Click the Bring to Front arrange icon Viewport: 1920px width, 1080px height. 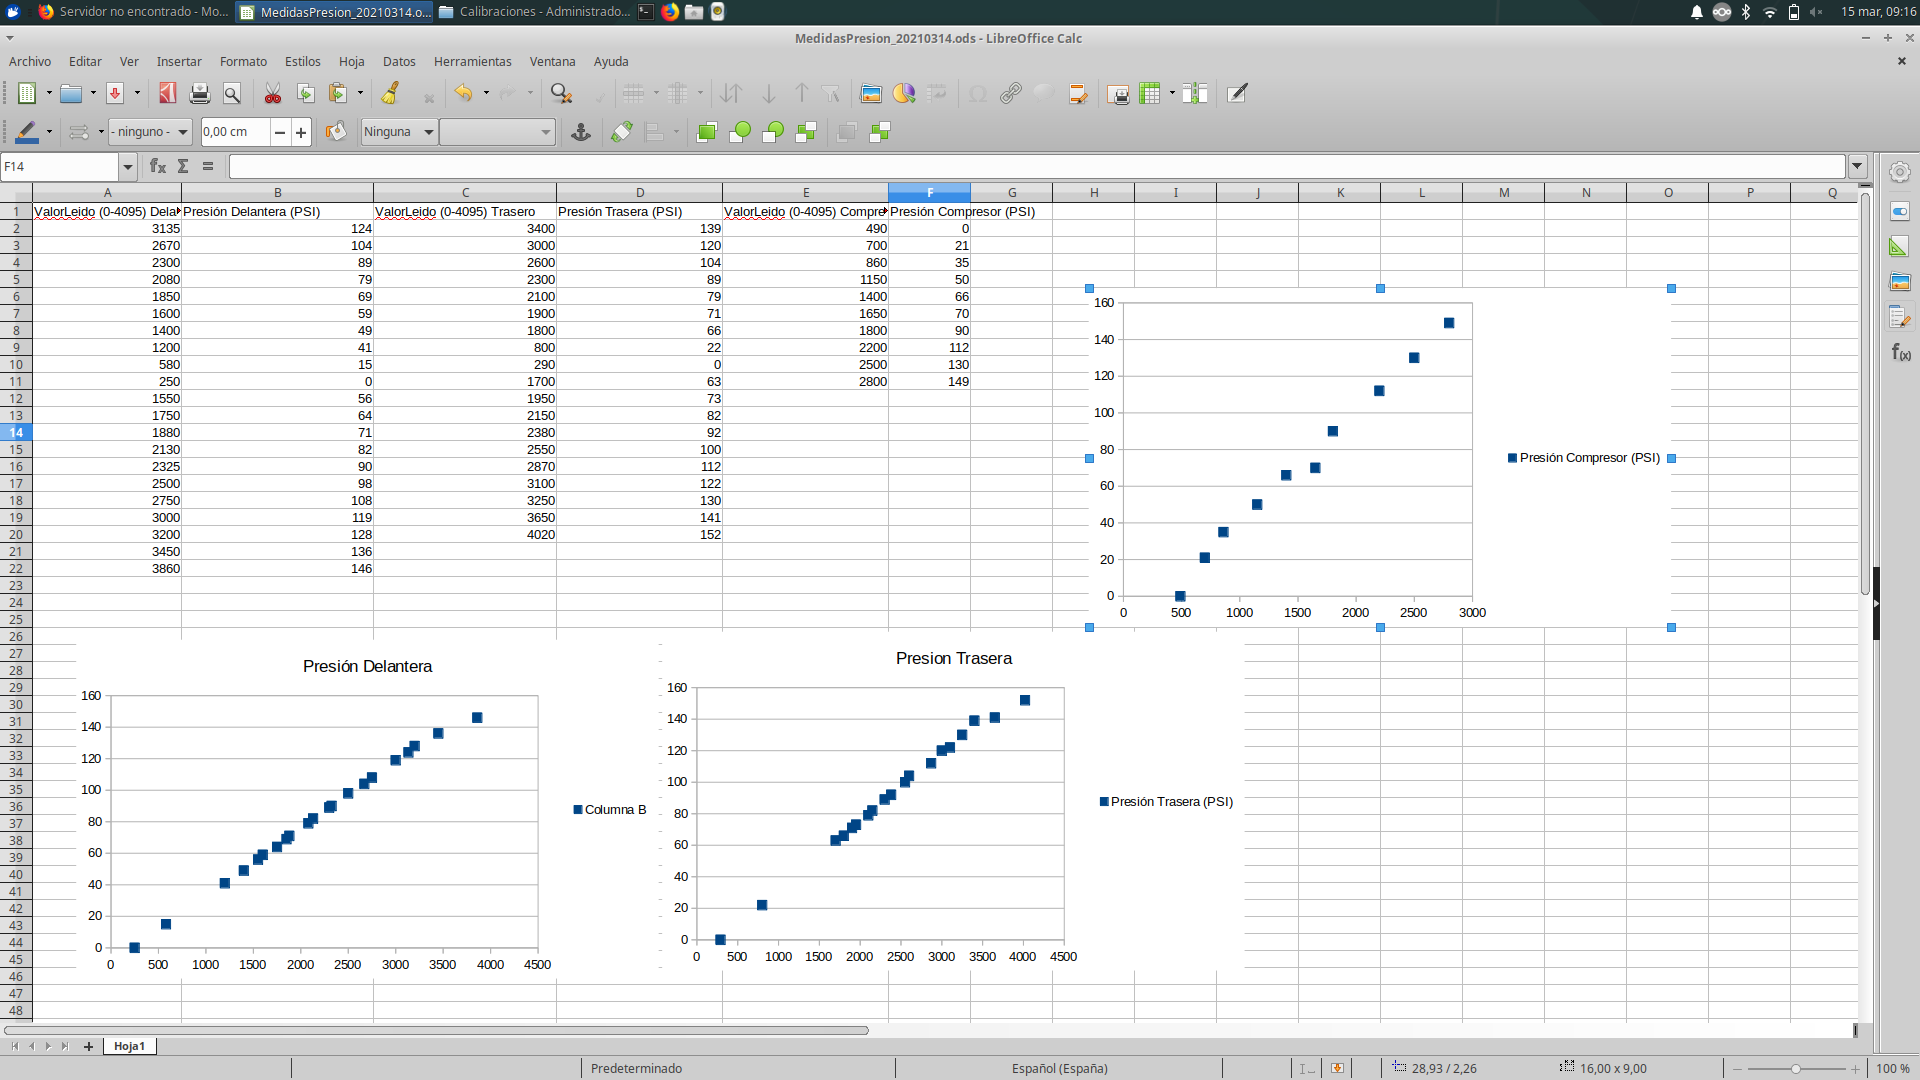(707, 132)
